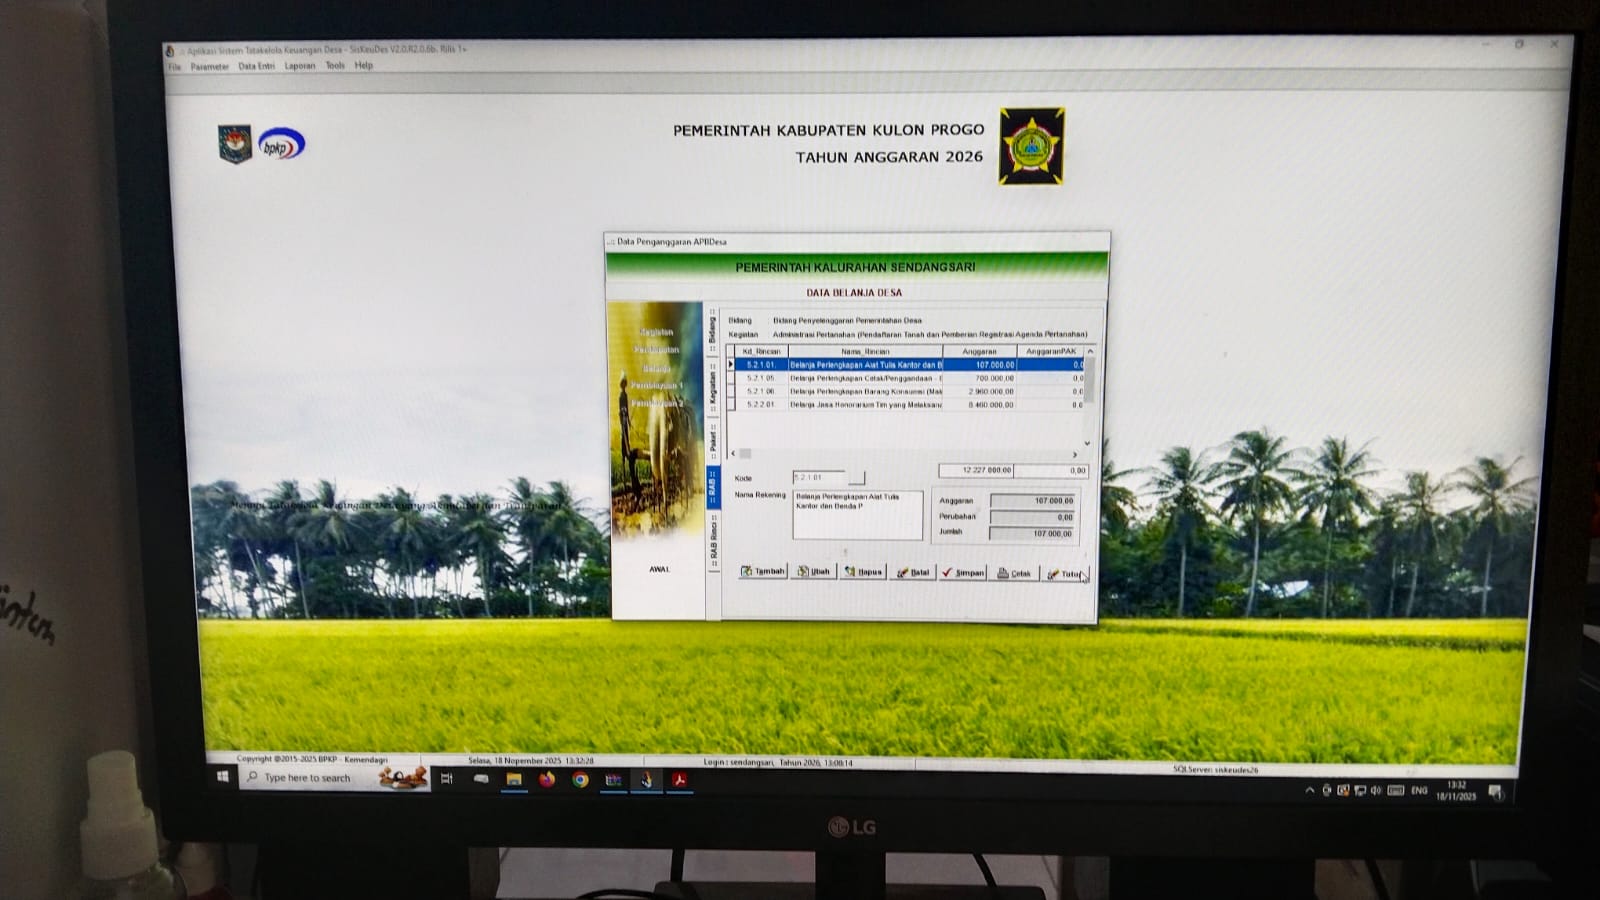Open File Explorer in the taskbar
This screenshot has height=900, width=1600.
click(x=514, y=780)
